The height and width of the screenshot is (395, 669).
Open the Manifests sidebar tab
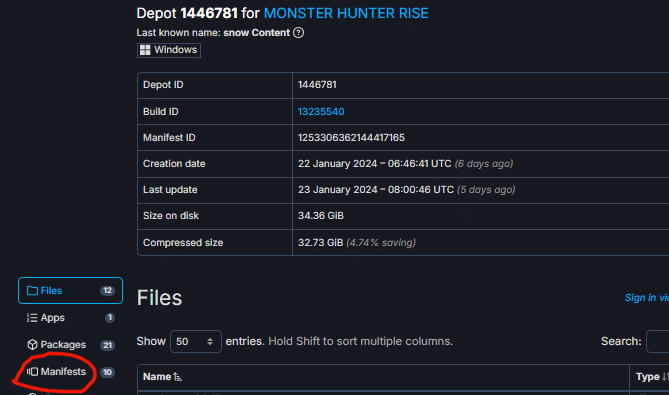[70, 372]
